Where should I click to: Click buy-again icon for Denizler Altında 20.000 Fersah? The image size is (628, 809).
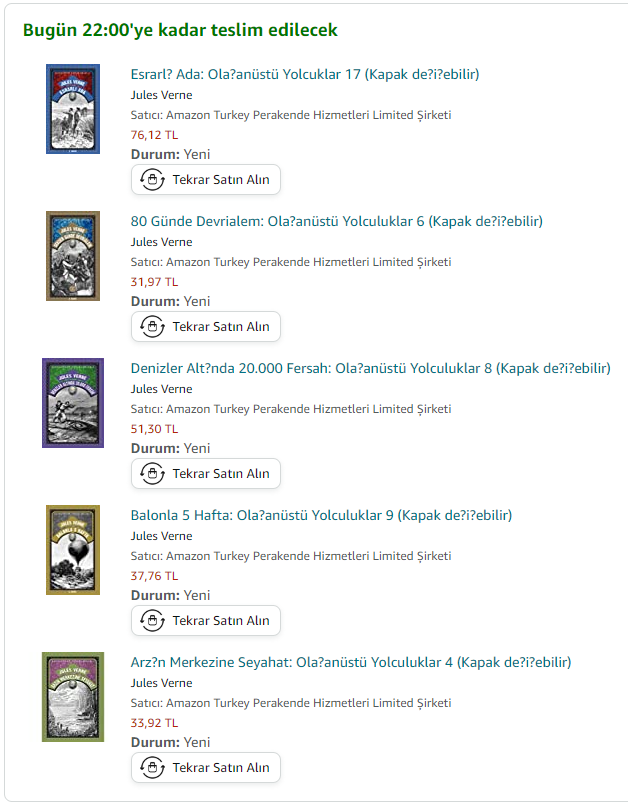pos(152,474)
